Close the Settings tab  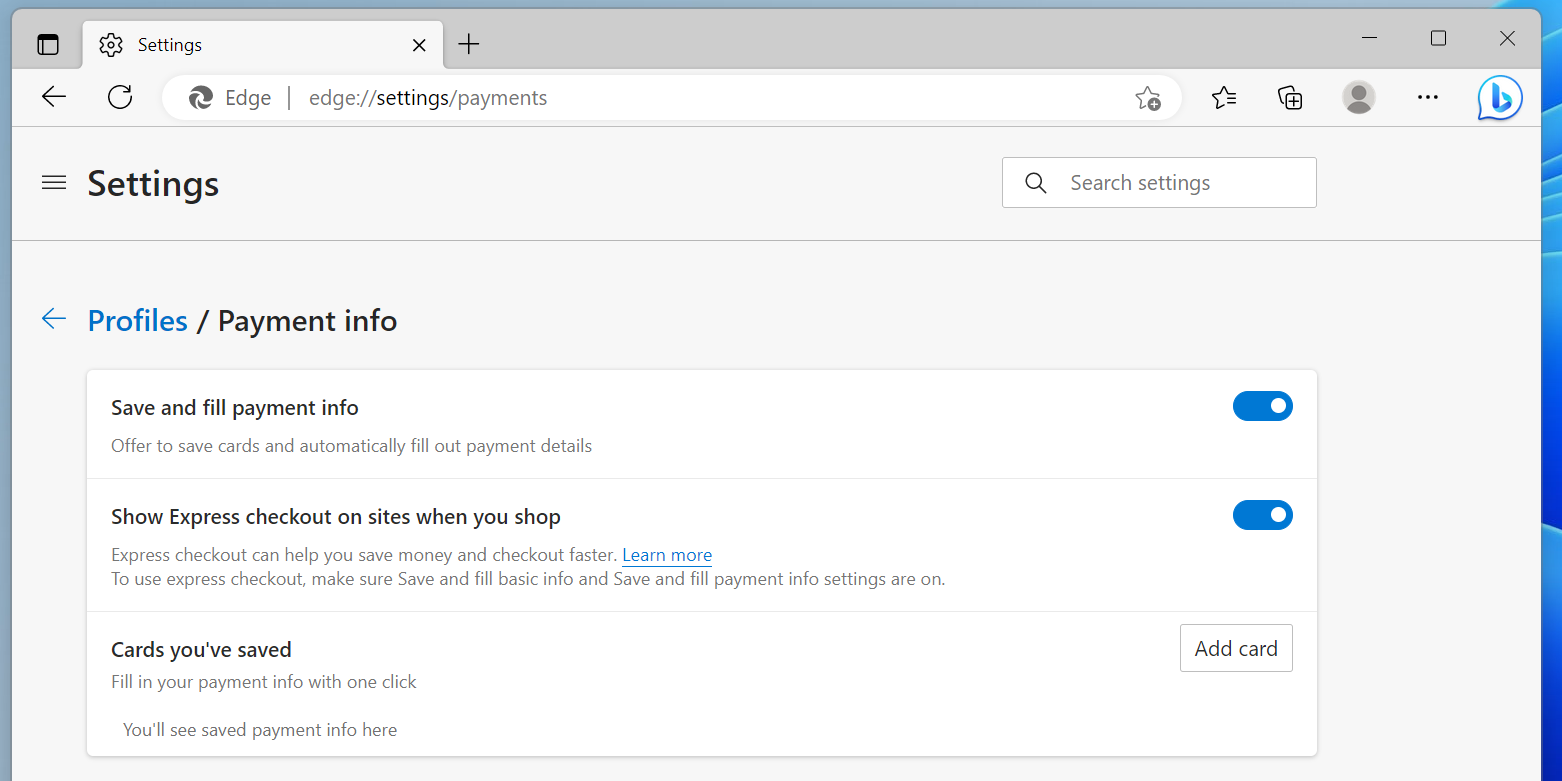pyautogui.click(x=420, y=45)
